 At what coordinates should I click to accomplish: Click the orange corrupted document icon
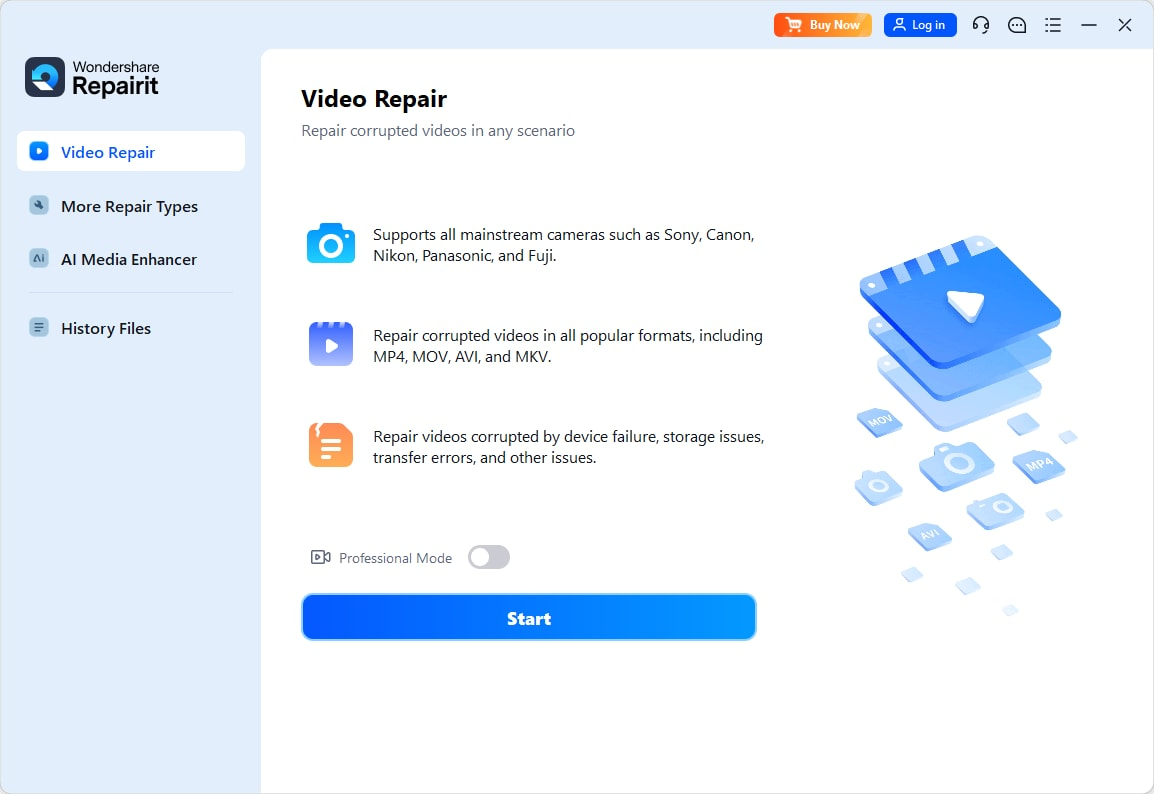coord(331,446)
